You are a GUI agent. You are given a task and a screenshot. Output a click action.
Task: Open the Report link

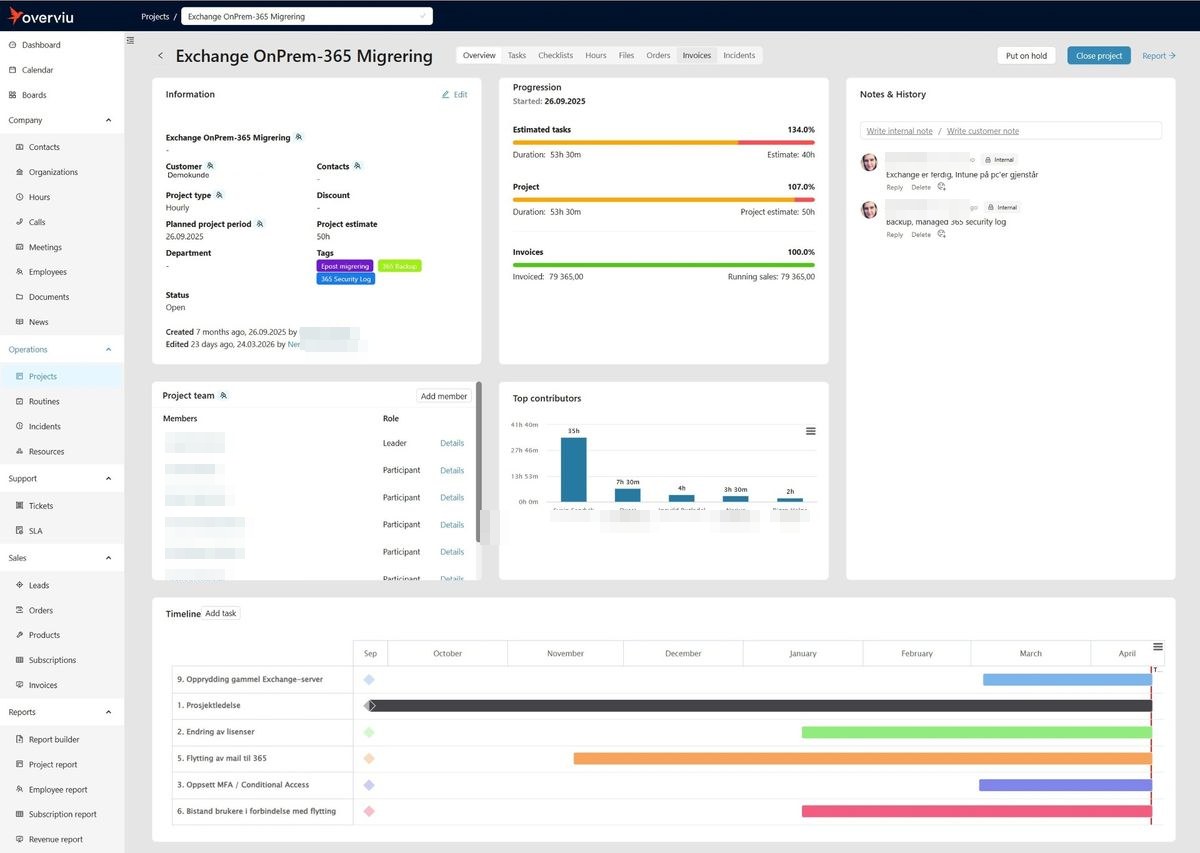pos(1159,56)
